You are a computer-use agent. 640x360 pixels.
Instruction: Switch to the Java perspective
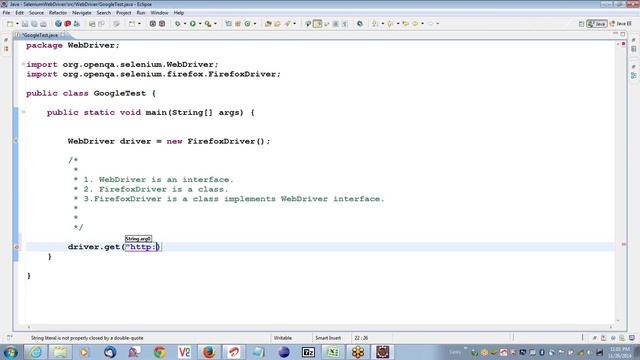tap(597, 24)
